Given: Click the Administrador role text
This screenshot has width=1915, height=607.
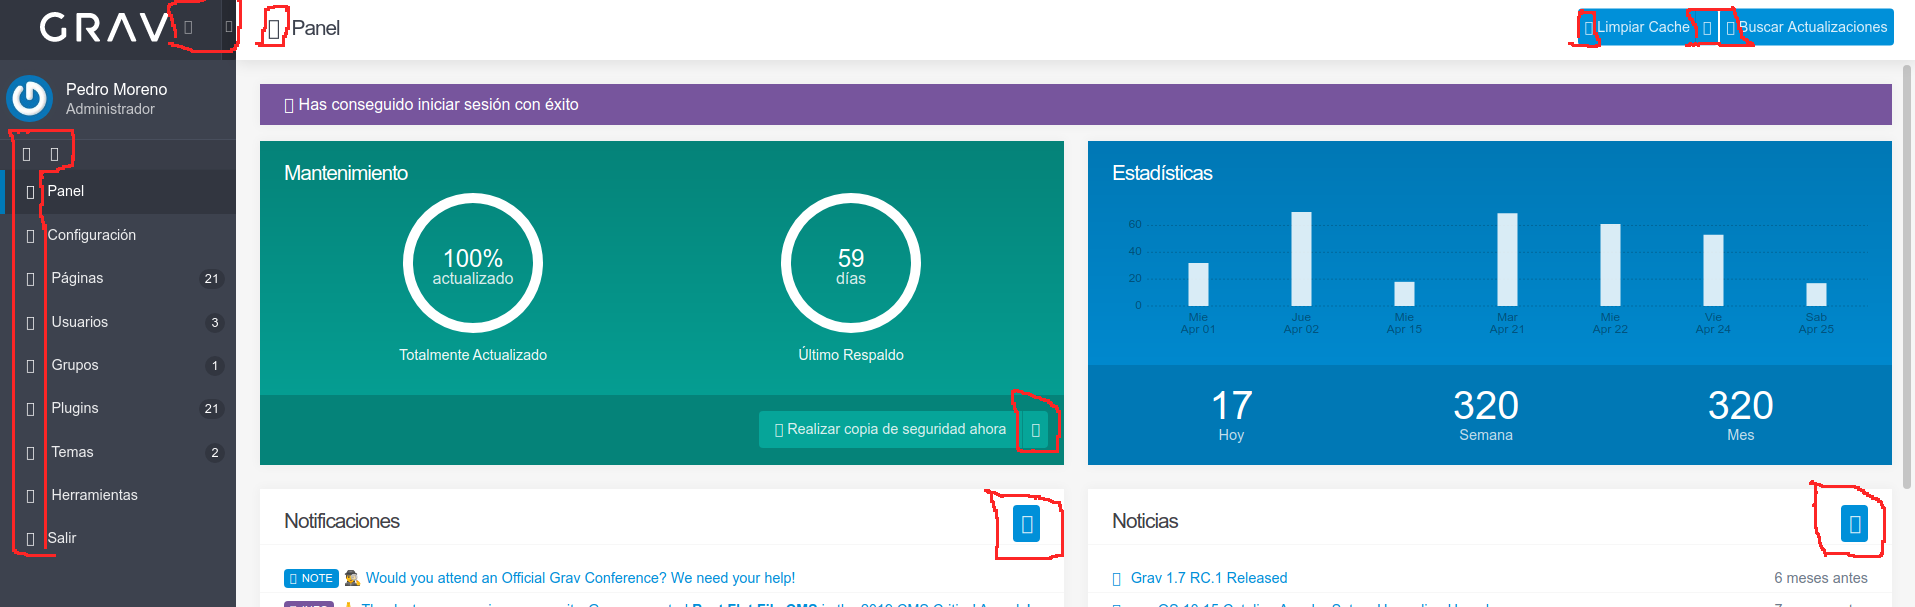Looking at the screenshot, I should coord(110,109).
